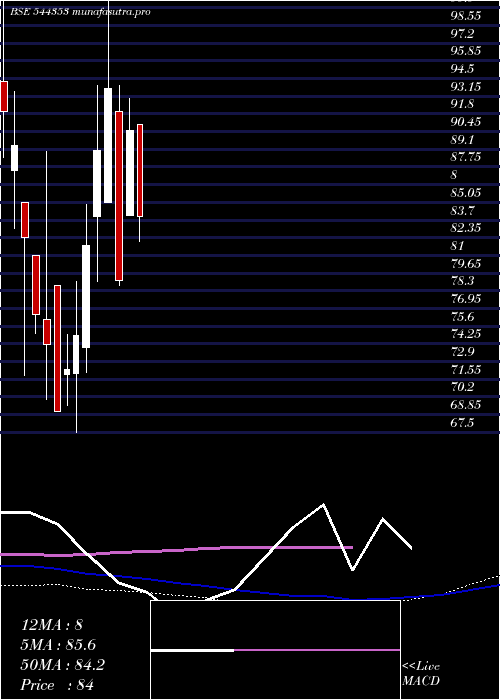This screenshot has height=700, width=500.
Task: Click the 72.9 price level label
Action: 462,352
